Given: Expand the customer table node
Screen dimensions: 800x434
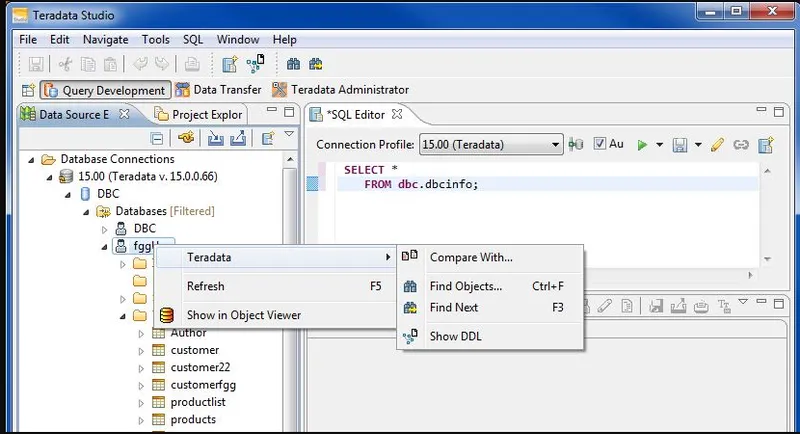Looking at the screenshot, I should tap(141, 351).
